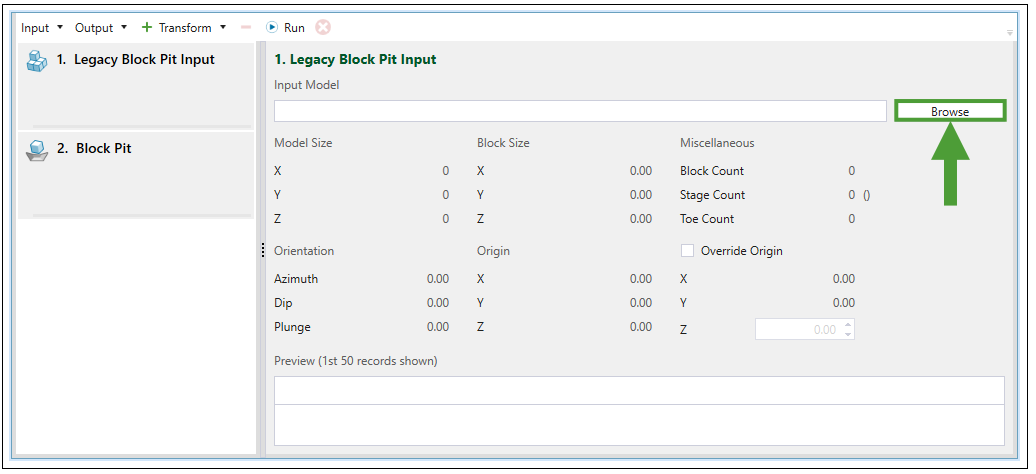Viewport: 1036px width, 474px height.
Task: Click the Block Pit step icon
Action: (x=37, y=150)
